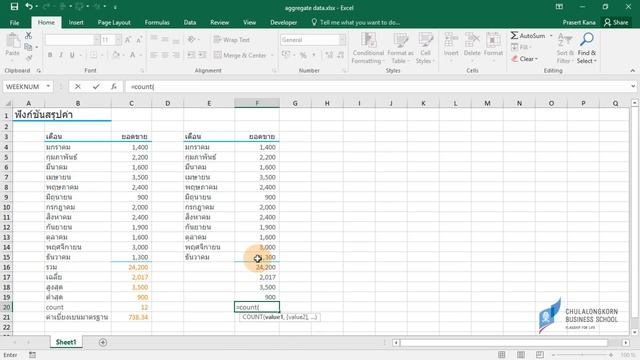This screenshot has width=640, height=360.
Task: Click the Undo arrow icon
Action: (x=29, y=6)
